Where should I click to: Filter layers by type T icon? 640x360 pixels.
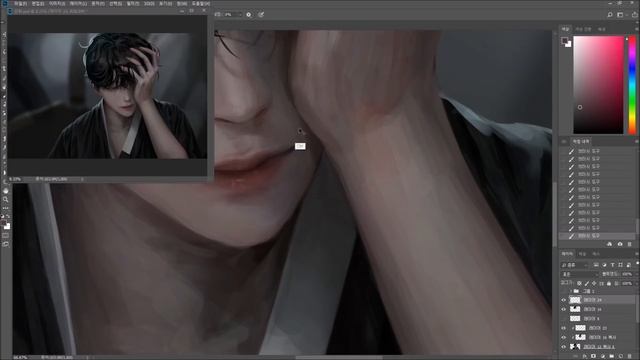pyautogui.click(x=612, y=265)
